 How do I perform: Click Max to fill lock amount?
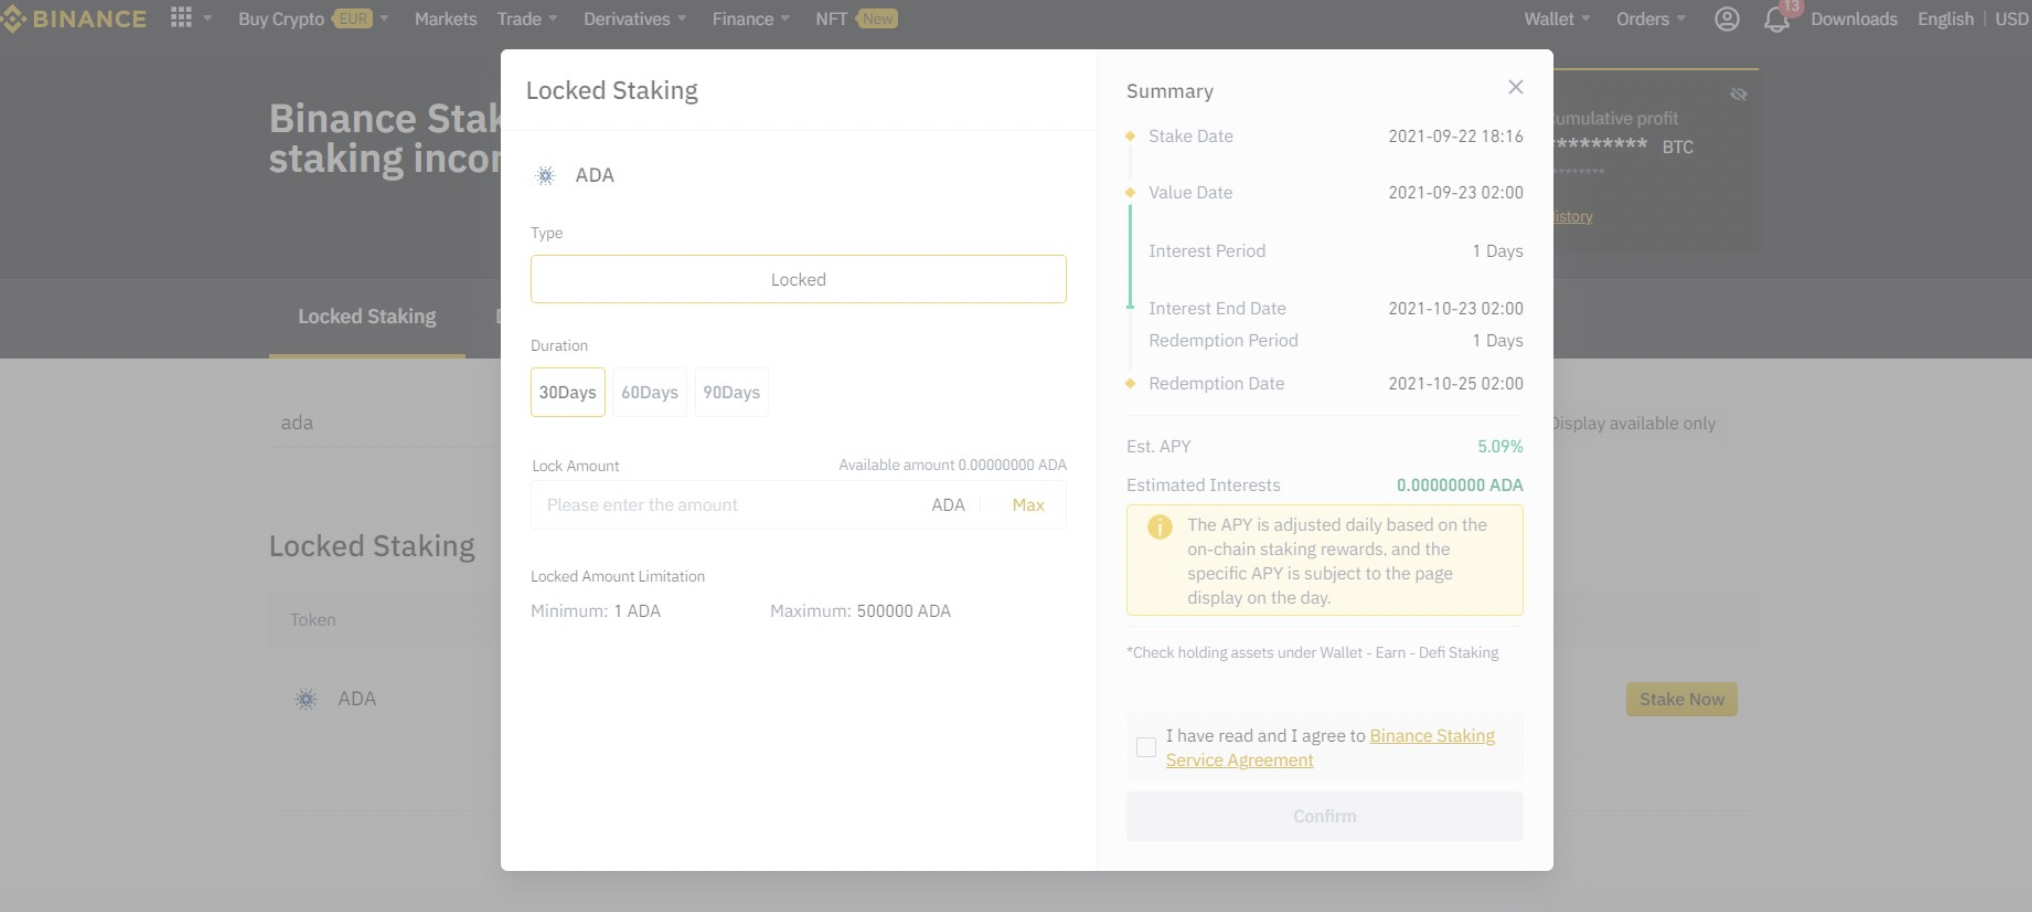point(1028,505)
